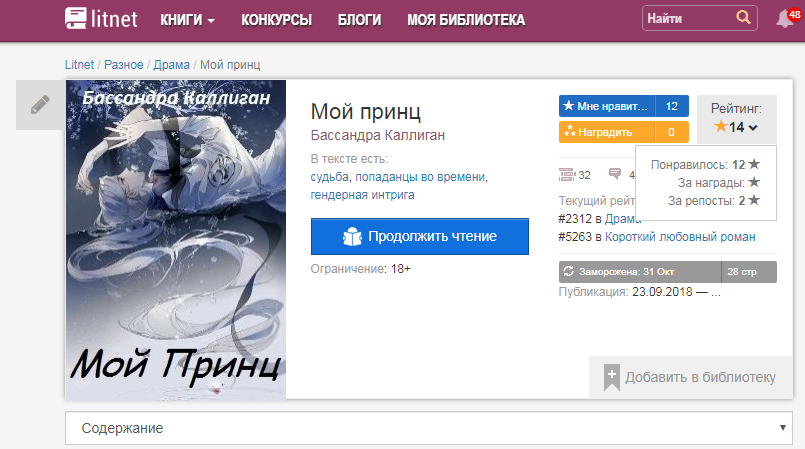
Task: Open author link Бассандра Каллиган
Action: click(378, 135)
